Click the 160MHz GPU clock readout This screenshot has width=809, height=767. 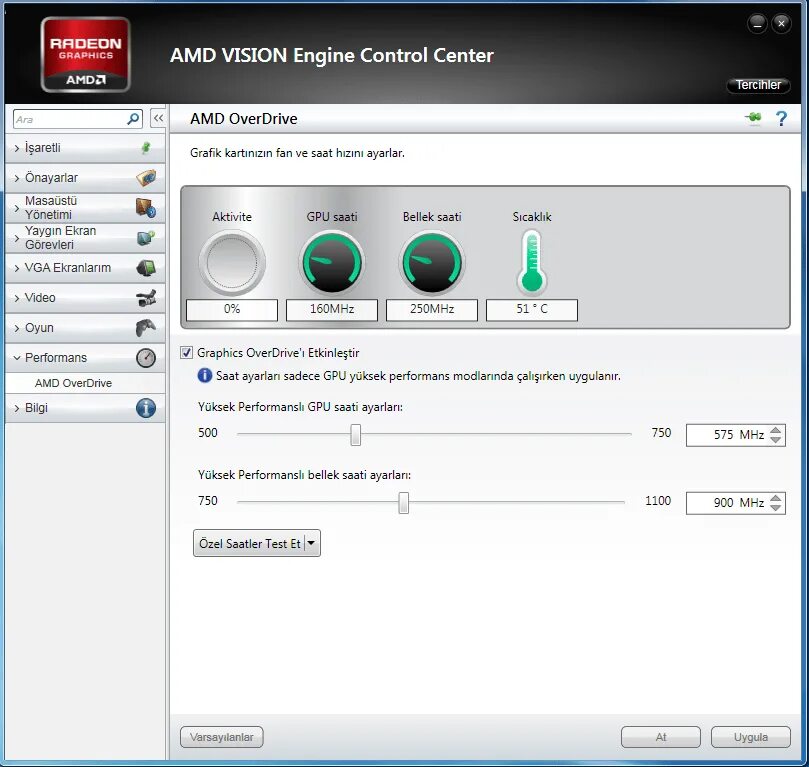pyautogui.click(x=332, y=309)
